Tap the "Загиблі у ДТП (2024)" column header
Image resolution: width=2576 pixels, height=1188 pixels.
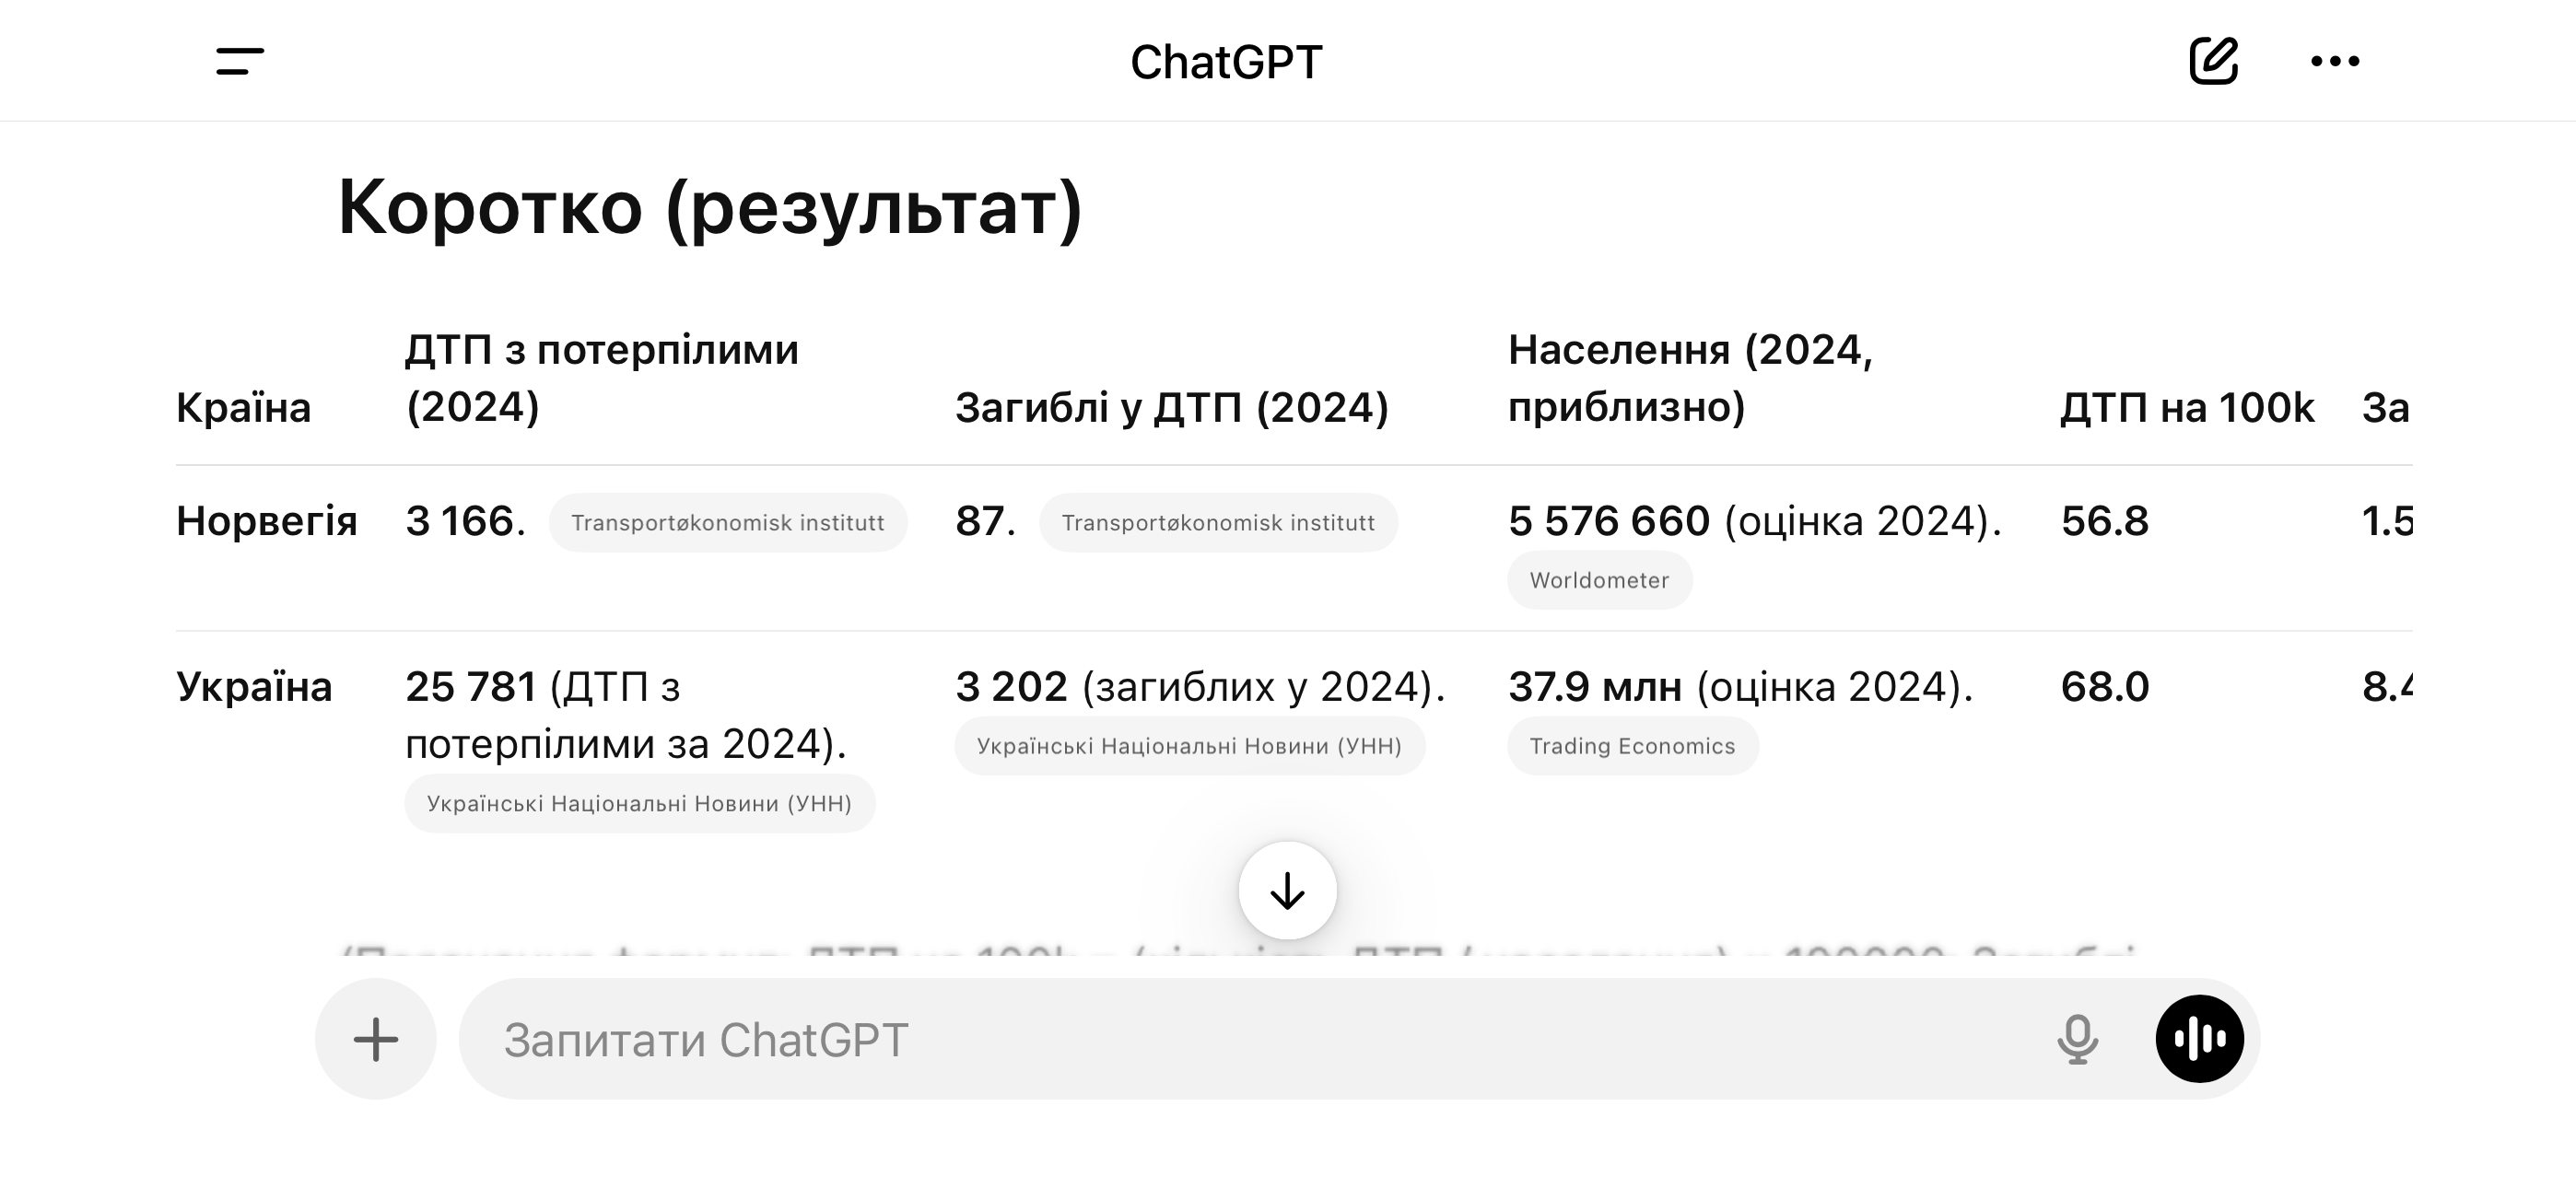coord(1171,408)
